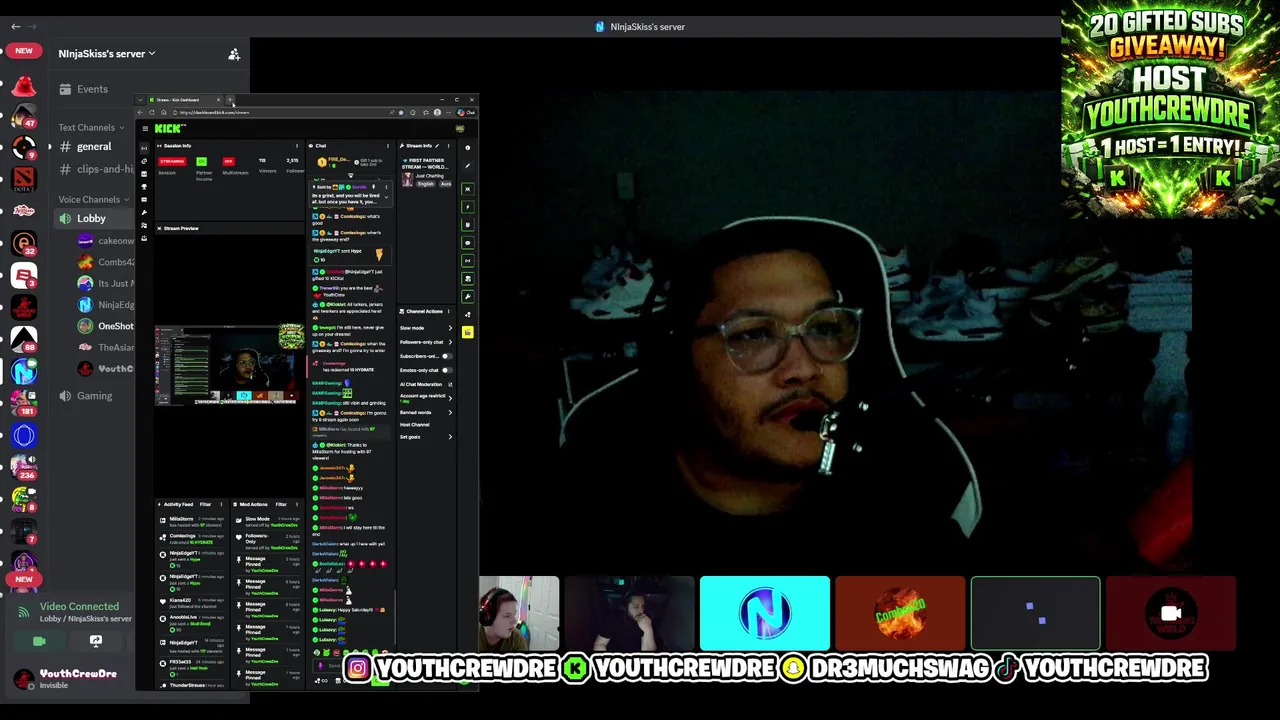Select NinjaEdge user in Lobby voice list
This screenshot has width=1280, height=720.
click(106, 304)
